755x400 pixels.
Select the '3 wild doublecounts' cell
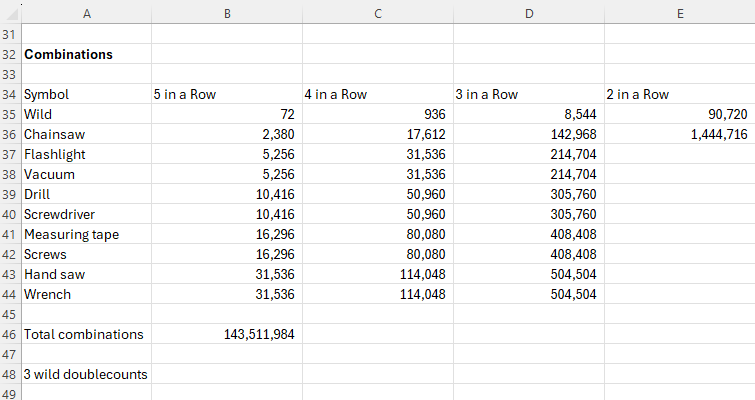click(85, 374)
